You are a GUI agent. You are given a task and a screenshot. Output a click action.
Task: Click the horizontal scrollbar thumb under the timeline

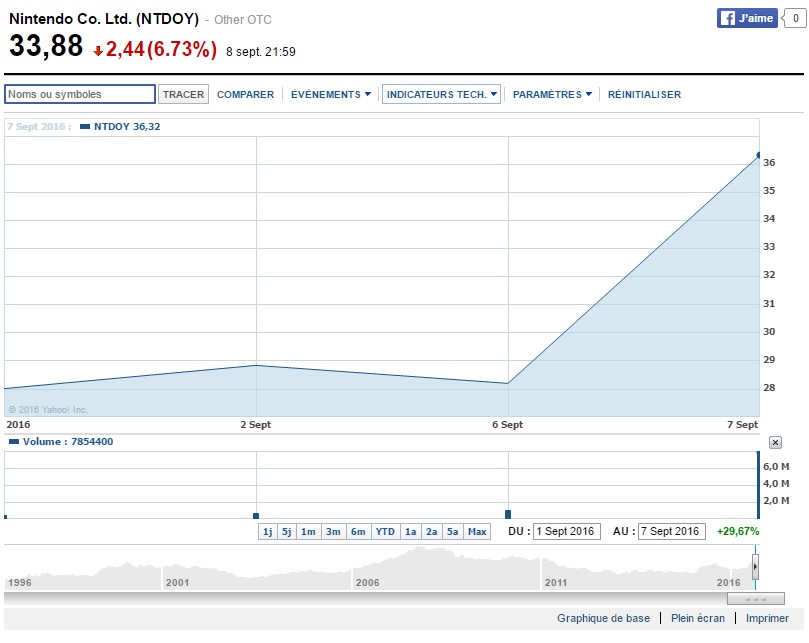click(755, 599)
